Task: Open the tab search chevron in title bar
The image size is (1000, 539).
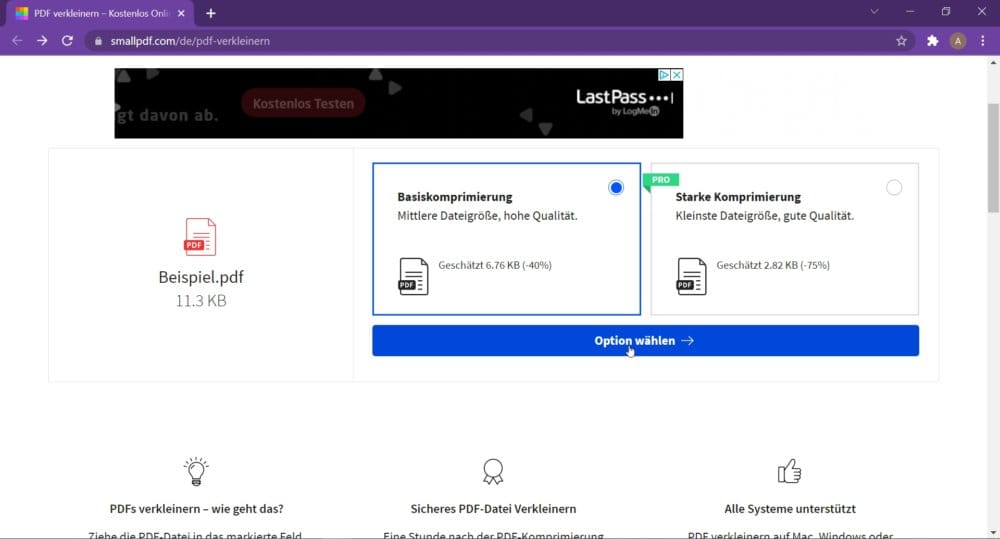Action: pos(874,11)
